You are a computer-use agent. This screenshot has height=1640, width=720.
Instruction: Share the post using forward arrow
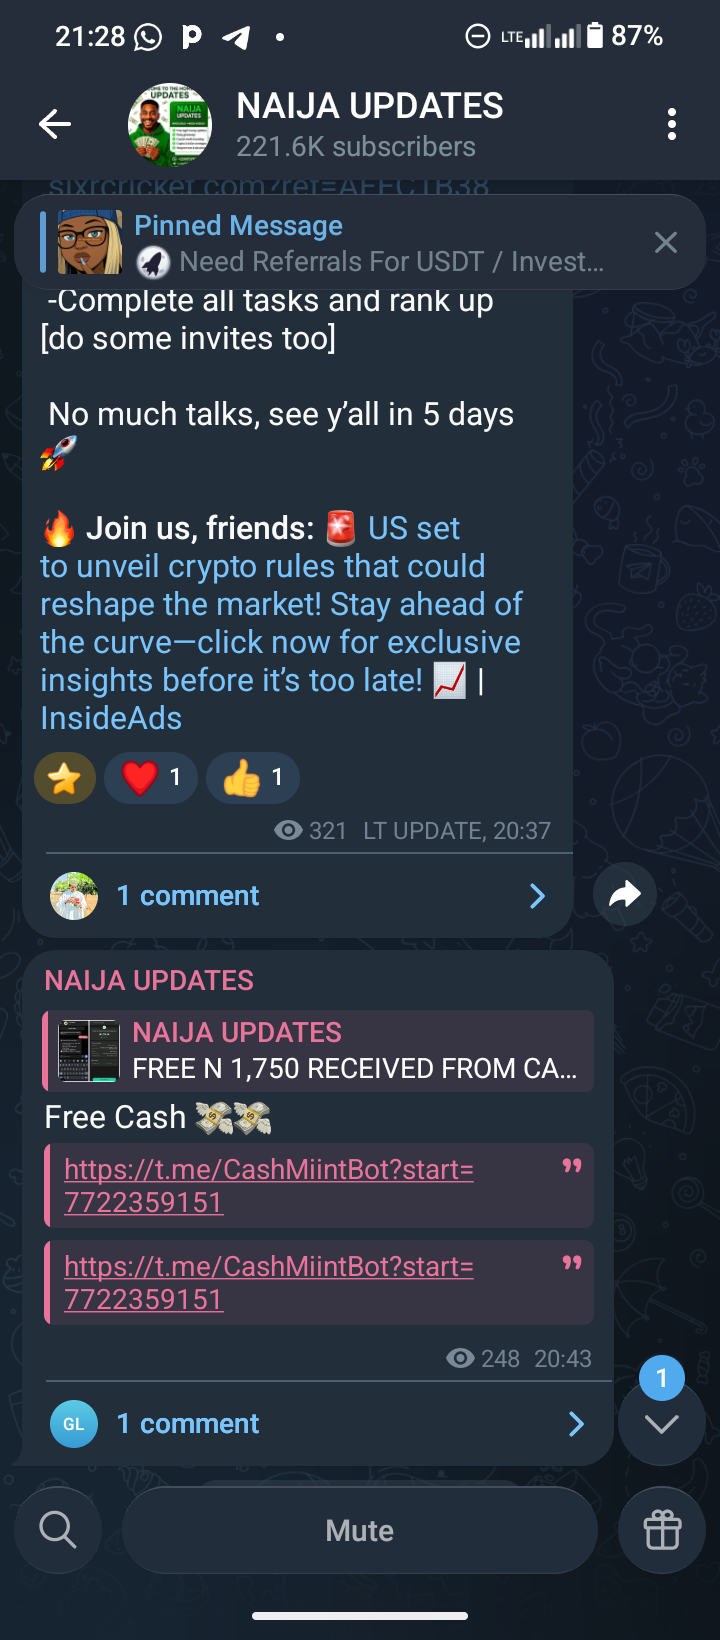pos(625,894)
